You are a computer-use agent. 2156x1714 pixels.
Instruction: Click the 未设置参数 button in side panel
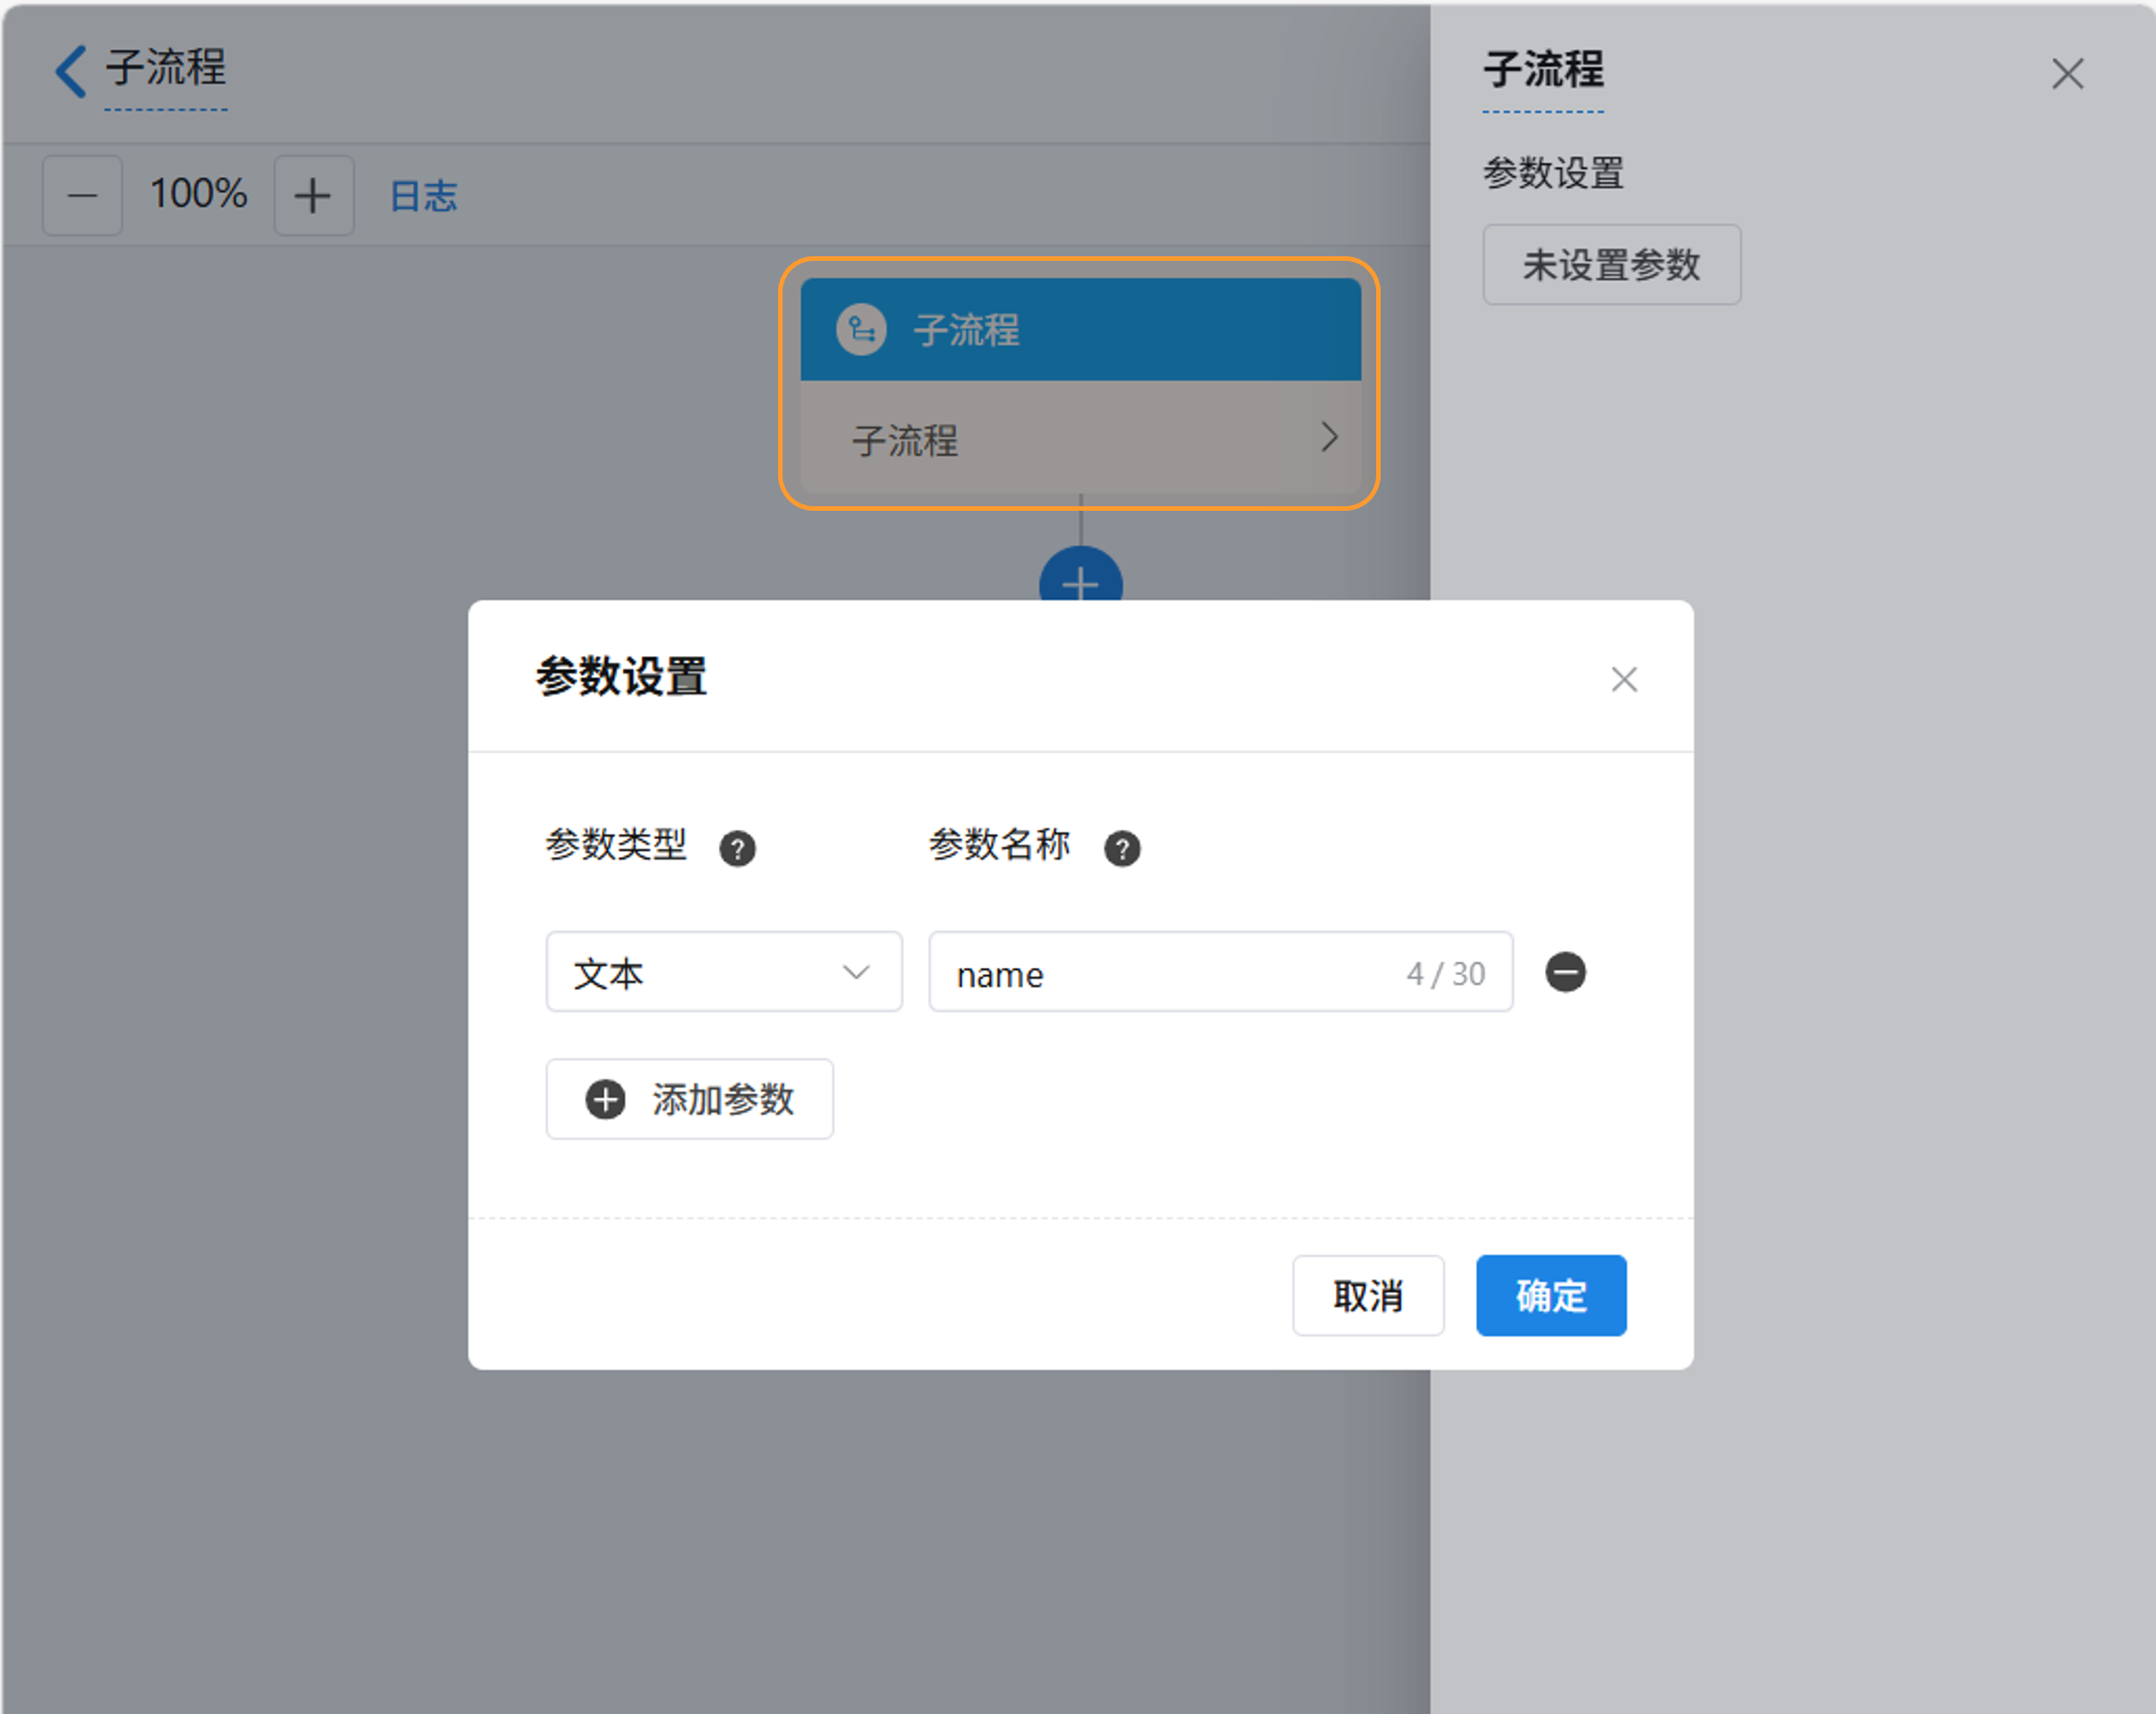[1610, 265]
